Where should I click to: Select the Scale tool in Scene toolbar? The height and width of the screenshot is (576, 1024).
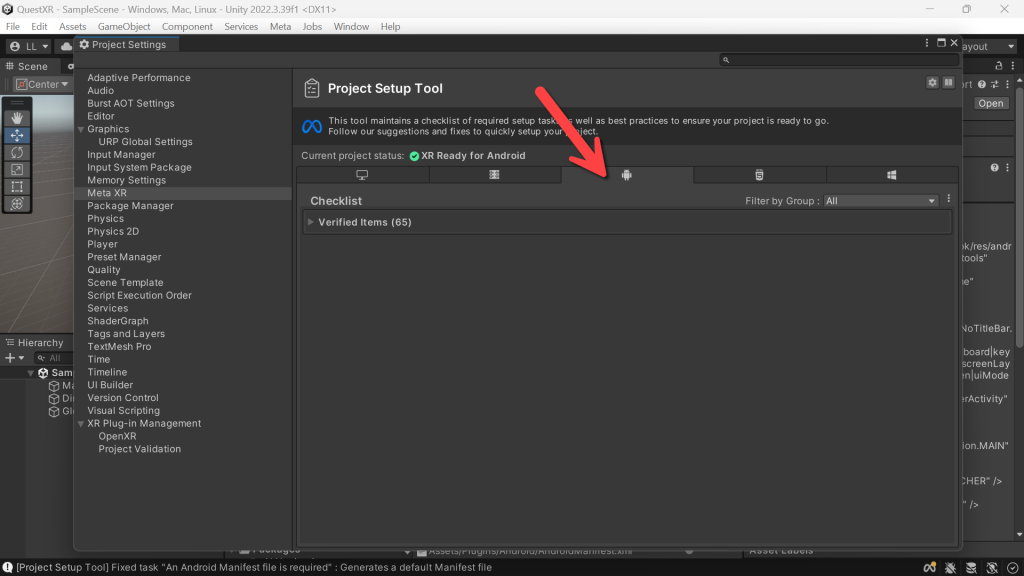[x=17, y=169]
